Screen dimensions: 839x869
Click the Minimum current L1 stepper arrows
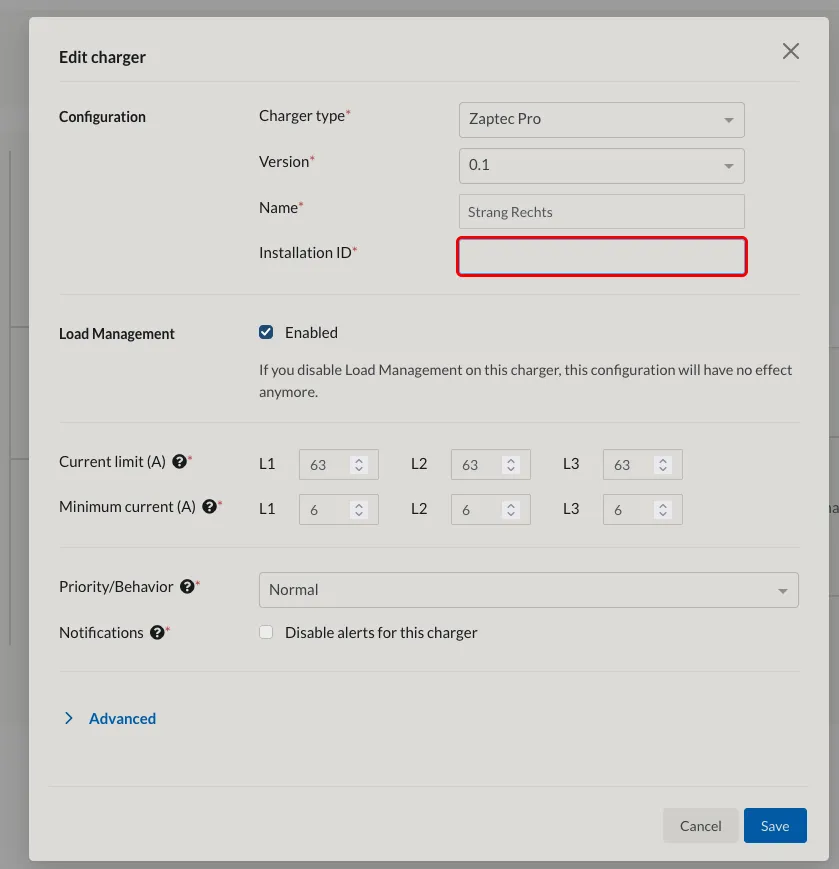359,509
